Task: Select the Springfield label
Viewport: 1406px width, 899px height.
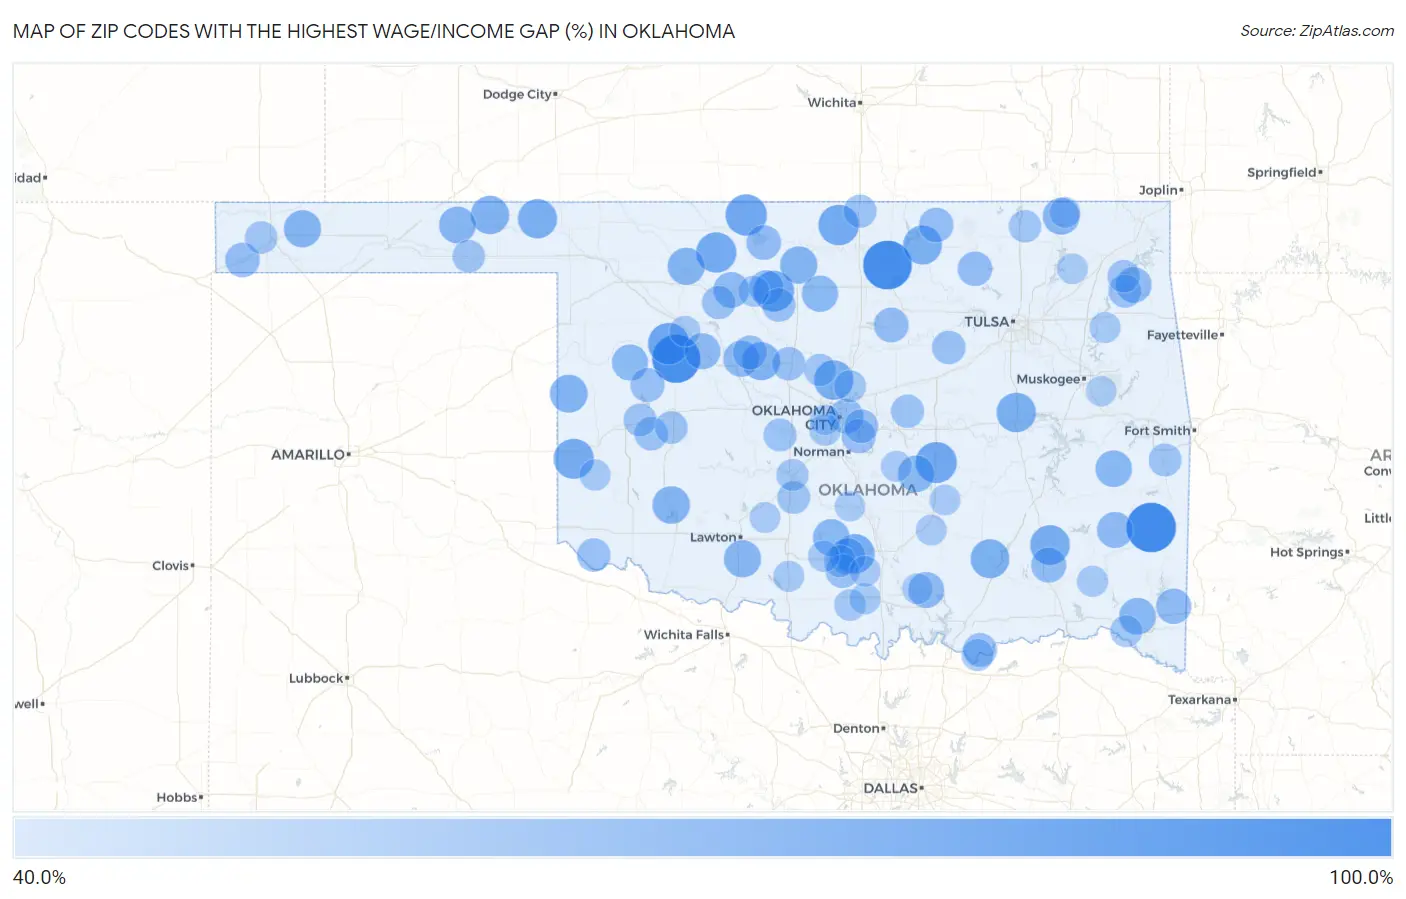Action: [x=1282, y=172]
